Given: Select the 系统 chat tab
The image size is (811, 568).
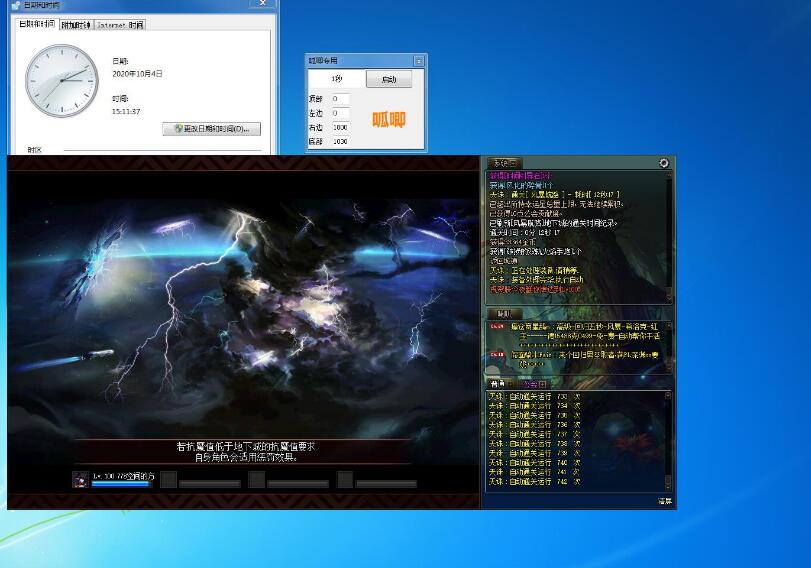Looking at the screenshot, I should 504,163.
